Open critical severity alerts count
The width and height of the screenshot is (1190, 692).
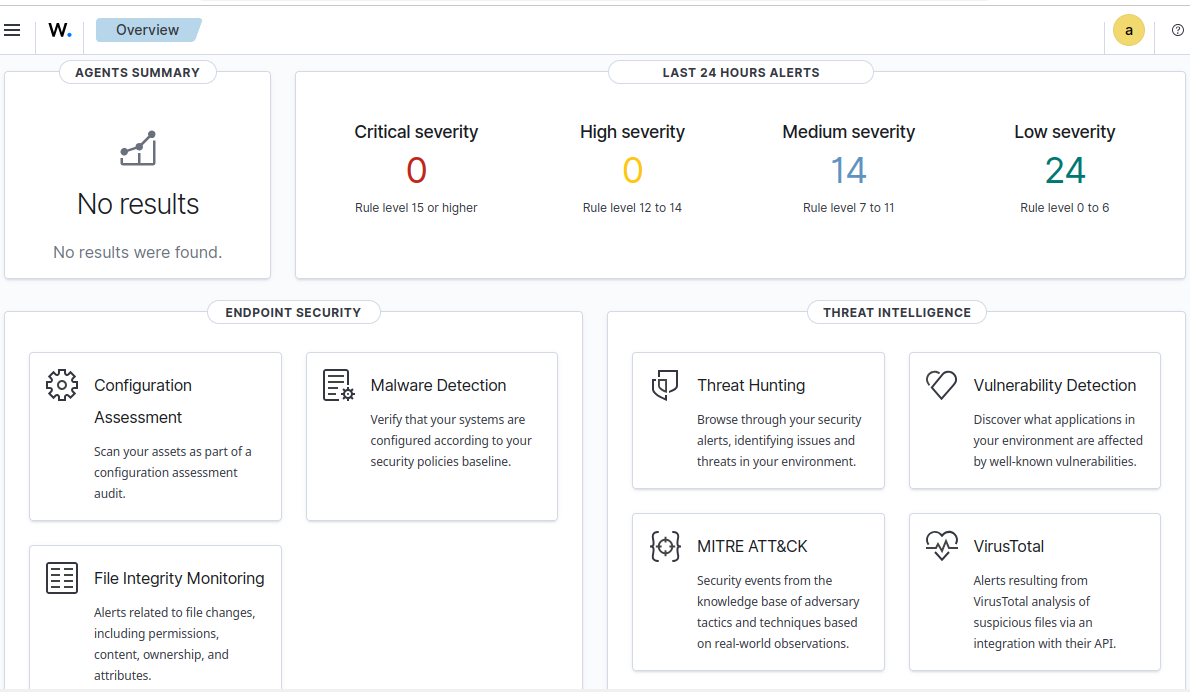[416, 170]
